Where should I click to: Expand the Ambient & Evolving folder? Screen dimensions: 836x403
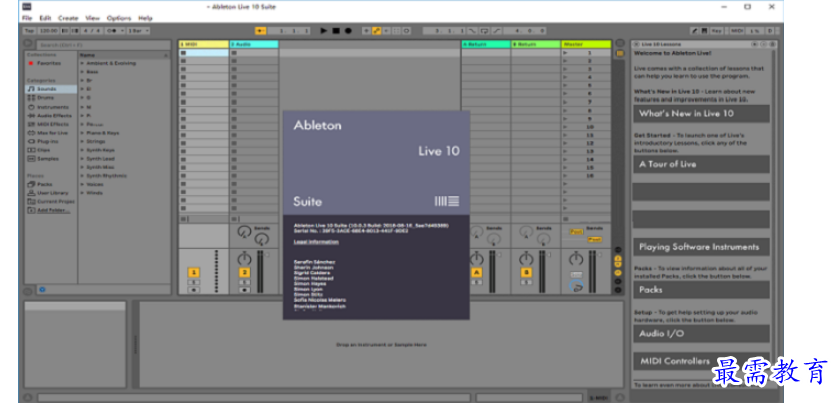82,63
